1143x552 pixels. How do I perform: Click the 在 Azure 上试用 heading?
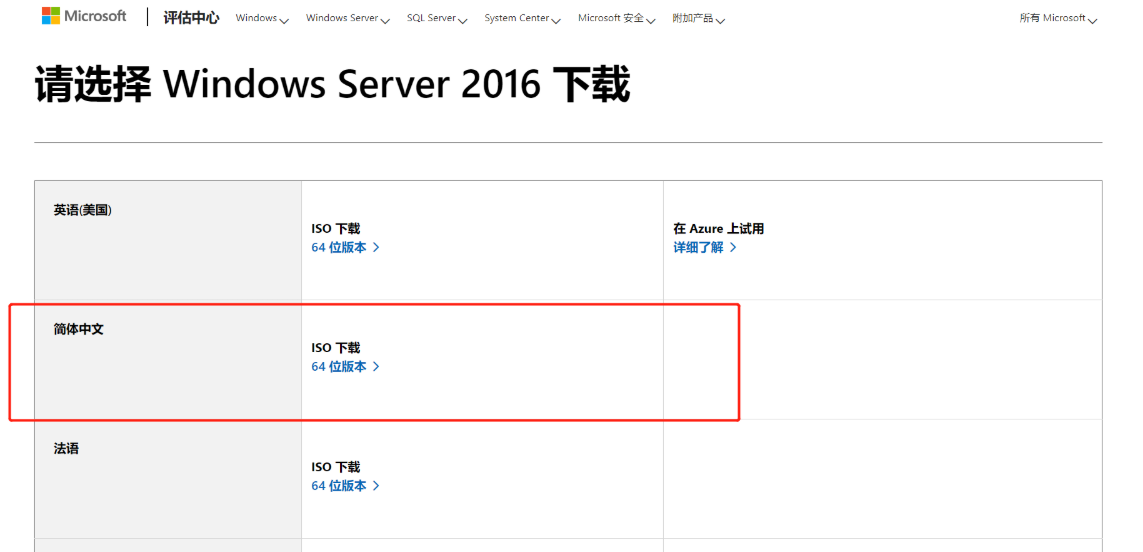tap(719, 229)
